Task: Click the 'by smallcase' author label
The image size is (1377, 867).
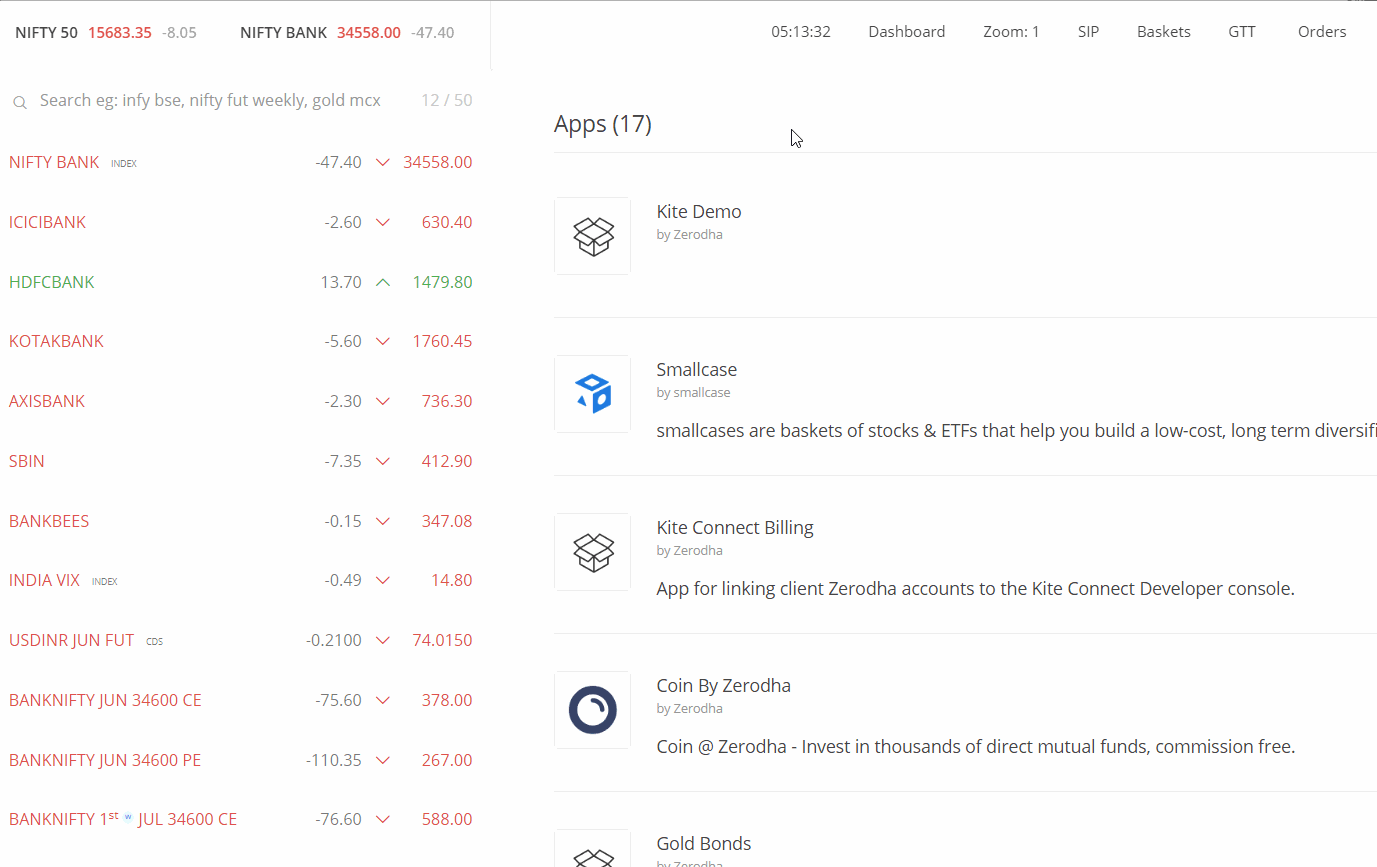Action: 693,393
